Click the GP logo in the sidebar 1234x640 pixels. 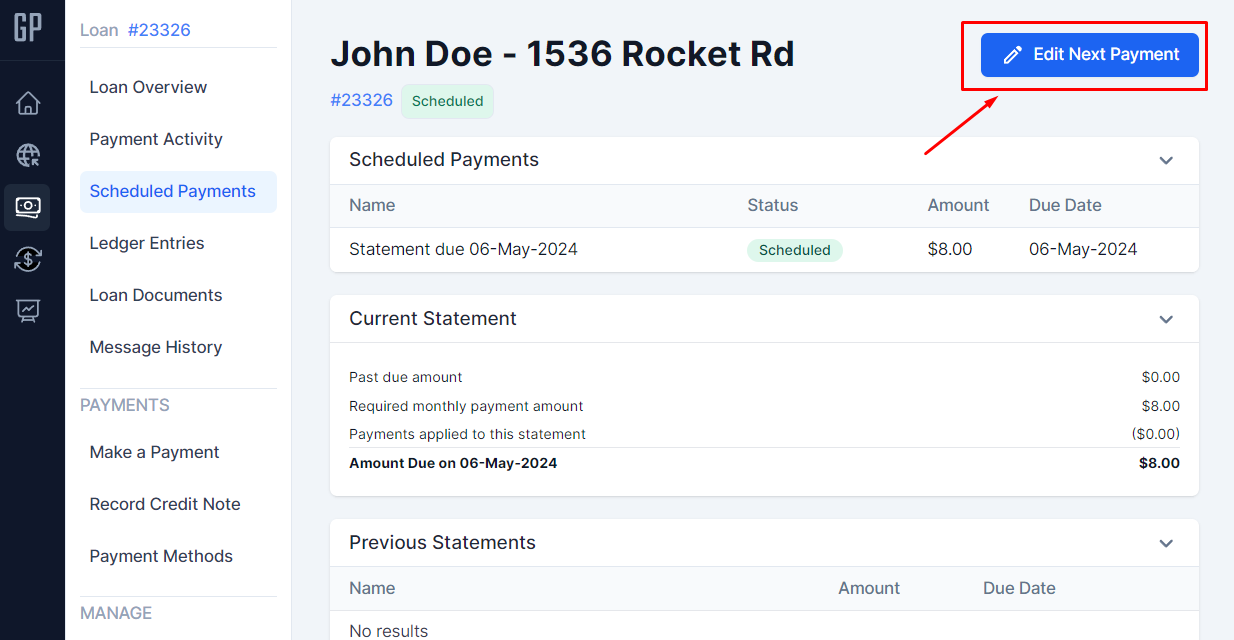(28, 28)
